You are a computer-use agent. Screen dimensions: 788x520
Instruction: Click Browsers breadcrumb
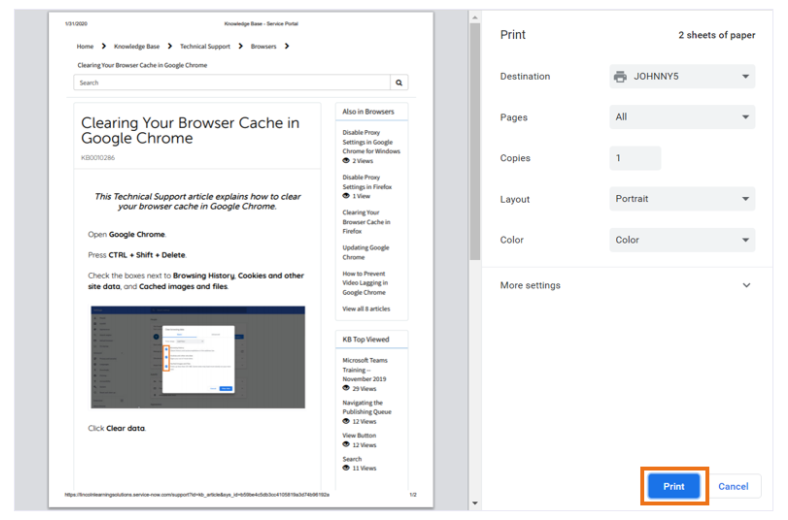pos(263,46)
